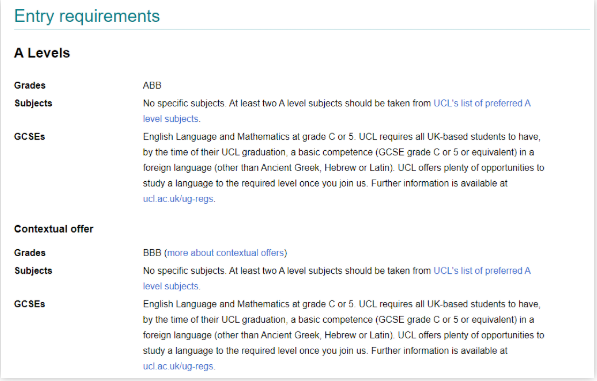The height and width of the screenshot is (381, 597).
Task: Click the BBB contextual grade text
Action: click(x=152, y=253)
